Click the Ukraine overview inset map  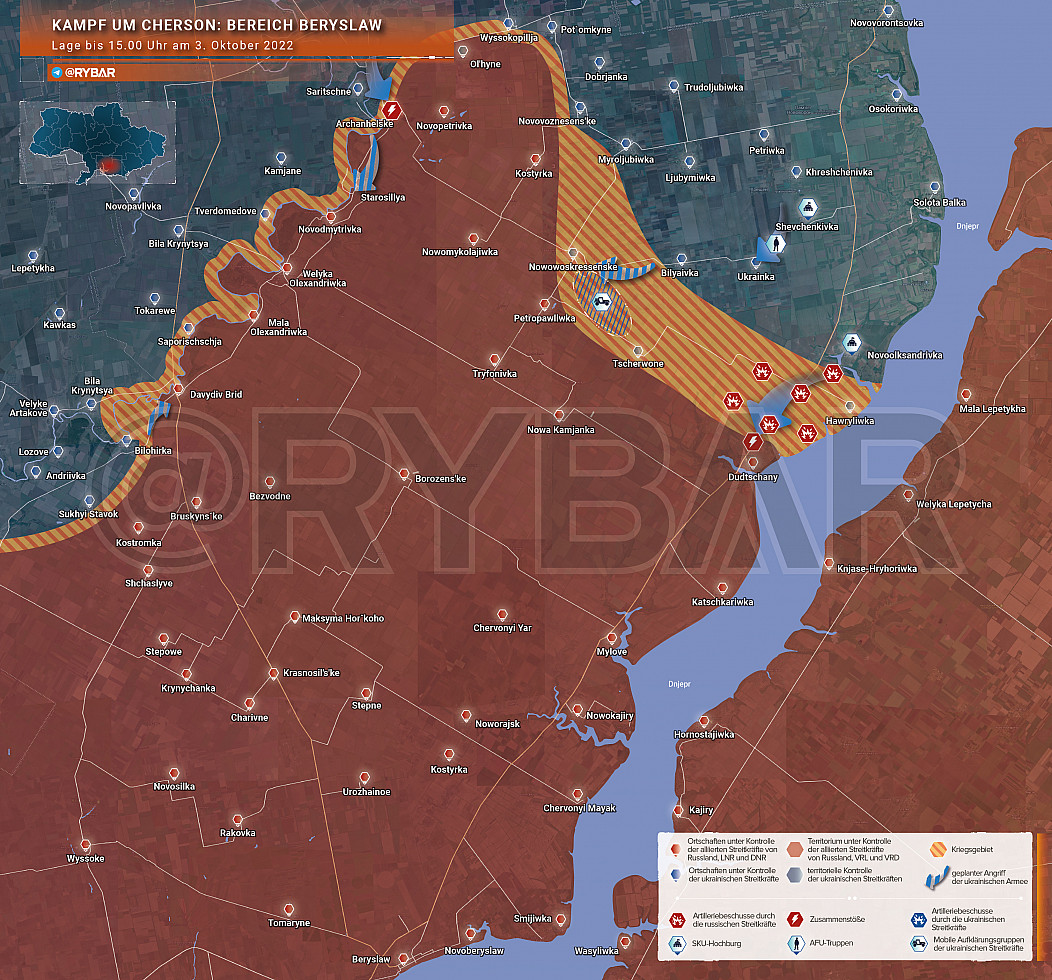point(98,144)
